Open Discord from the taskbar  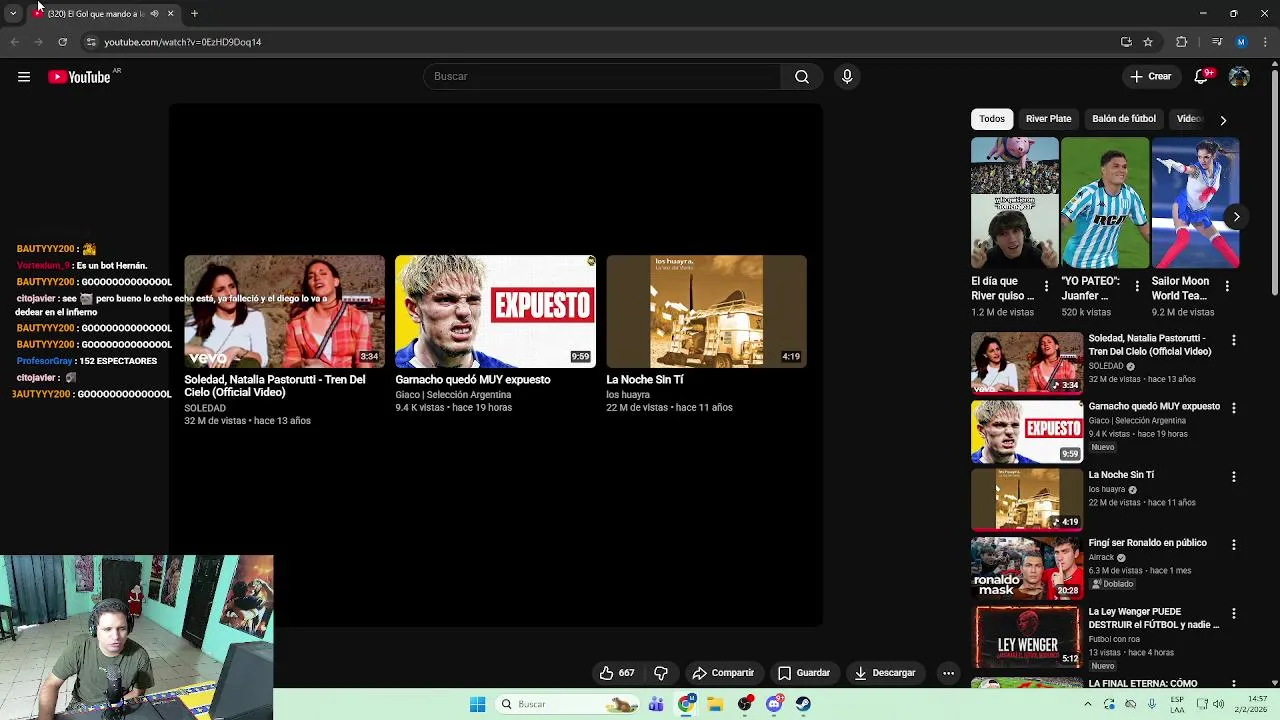pyautogui.click(x=774, y=704)
